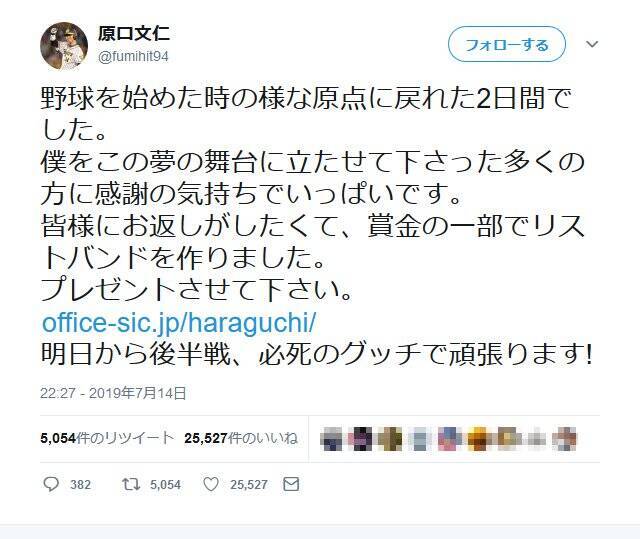Open the @fumihit94 handle link
The image size is (640, 539).
[133, 56]
